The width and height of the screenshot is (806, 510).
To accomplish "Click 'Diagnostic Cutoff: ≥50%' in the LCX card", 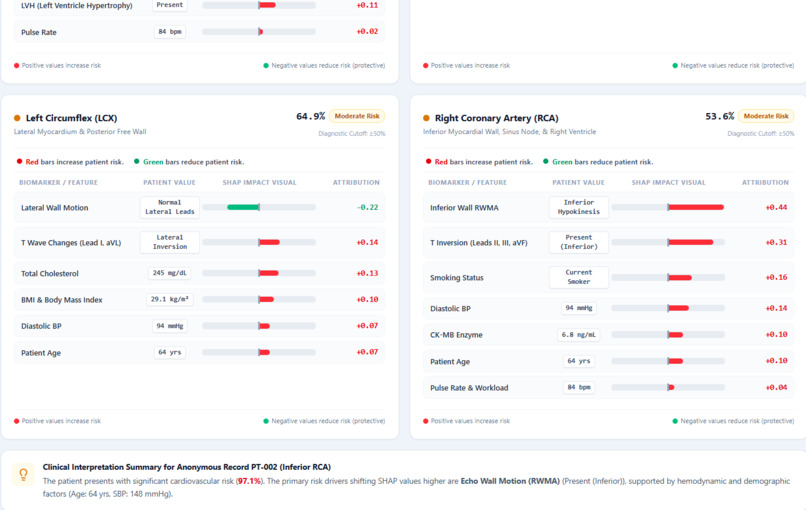I will (352, 134).
